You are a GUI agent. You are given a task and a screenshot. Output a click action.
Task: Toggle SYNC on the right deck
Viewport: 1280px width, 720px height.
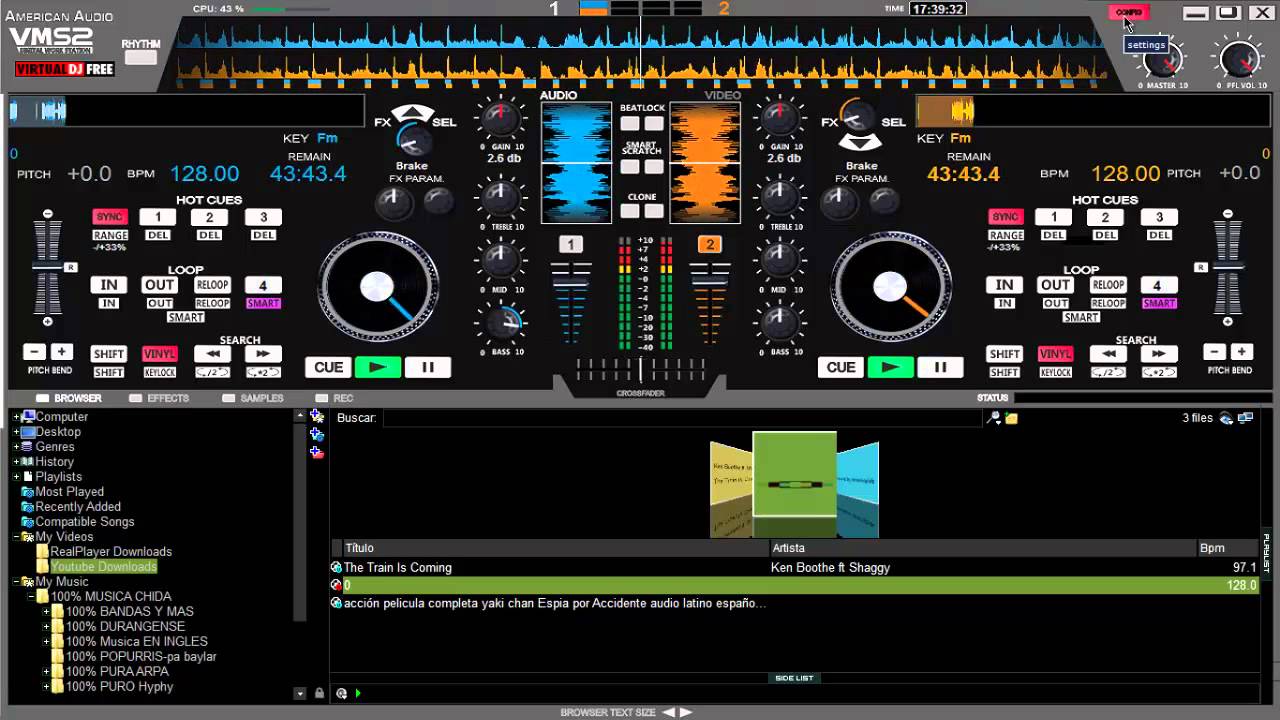(1005, 217)
